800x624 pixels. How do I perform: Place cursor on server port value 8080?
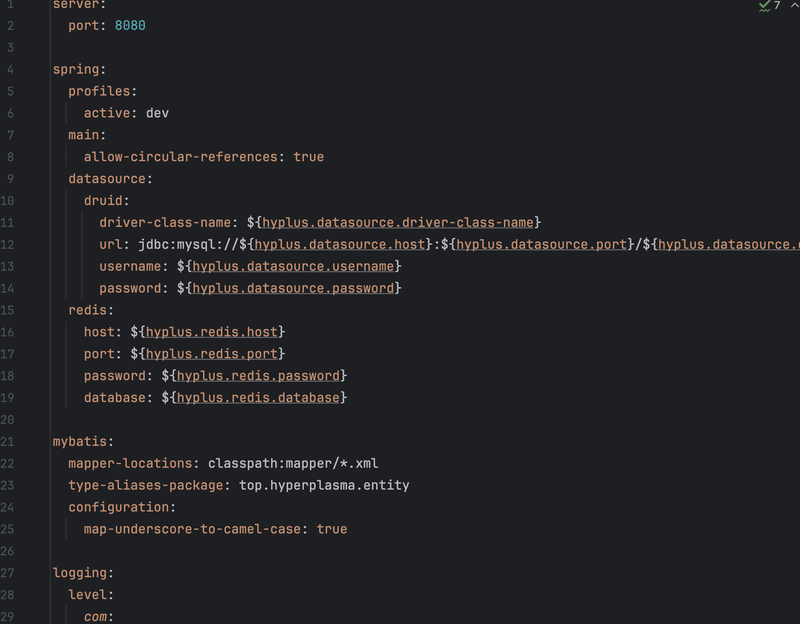pyautogui.click(x=130, y=26)
